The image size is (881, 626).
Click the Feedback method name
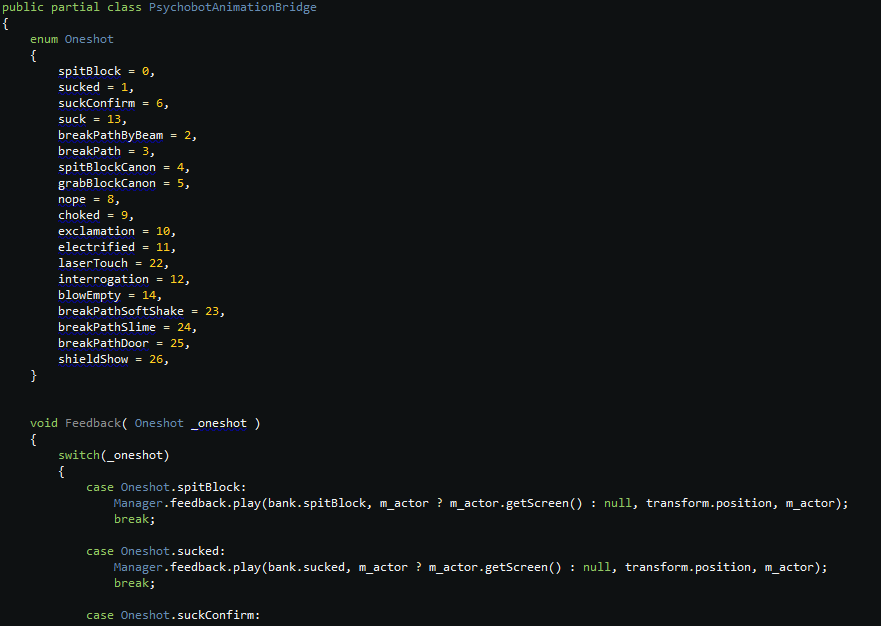(93, 423)
